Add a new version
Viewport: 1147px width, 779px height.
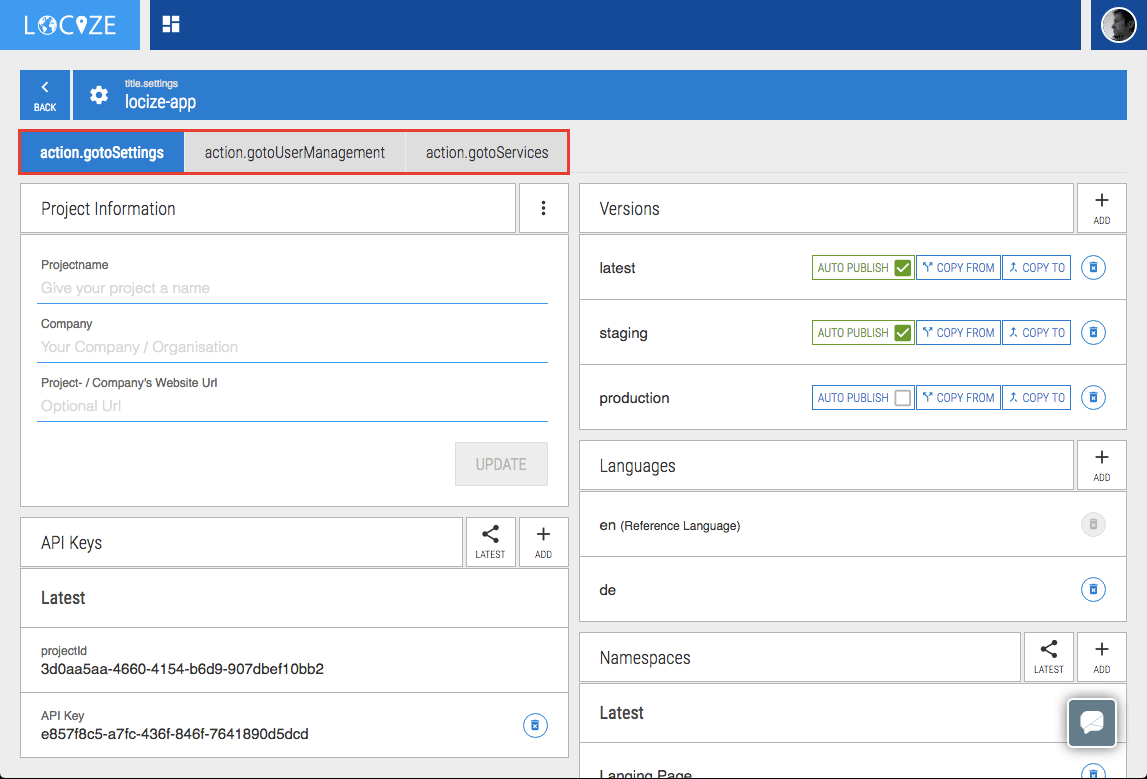click(1101, 208)
